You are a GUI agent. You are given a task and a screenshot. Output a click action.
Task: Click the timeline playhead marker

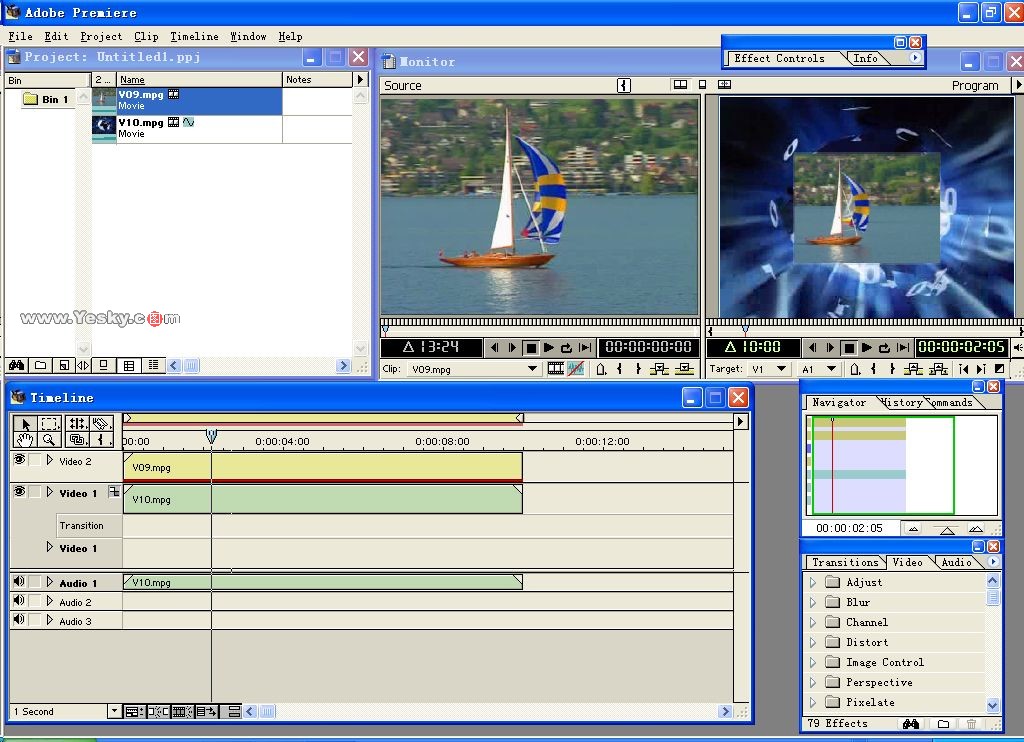pos(211,436)
